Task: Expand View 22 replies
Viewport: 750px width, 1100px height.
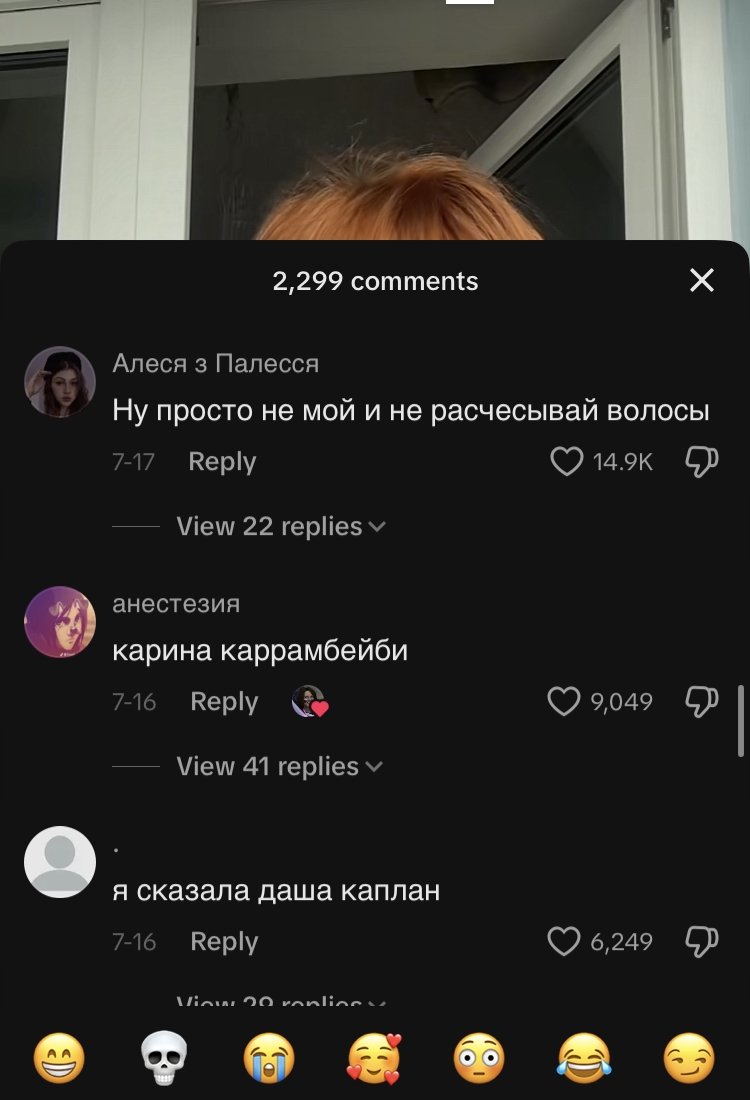Action: point(281,526)
